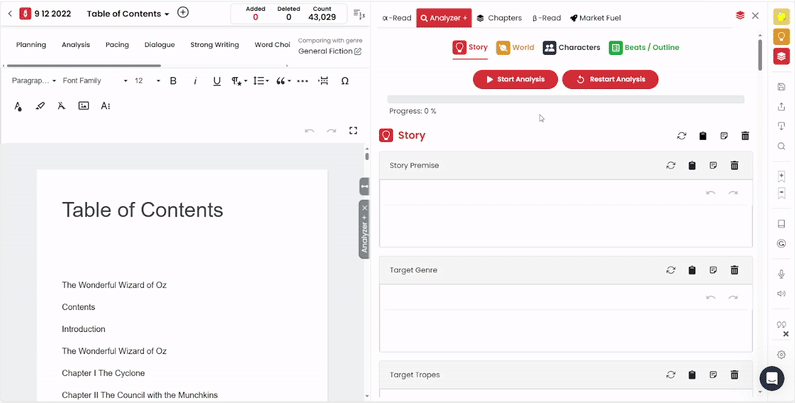Click the insert image icon
Image resolution: width=796 pixels, height=403 pixels.
click(84, 106)
